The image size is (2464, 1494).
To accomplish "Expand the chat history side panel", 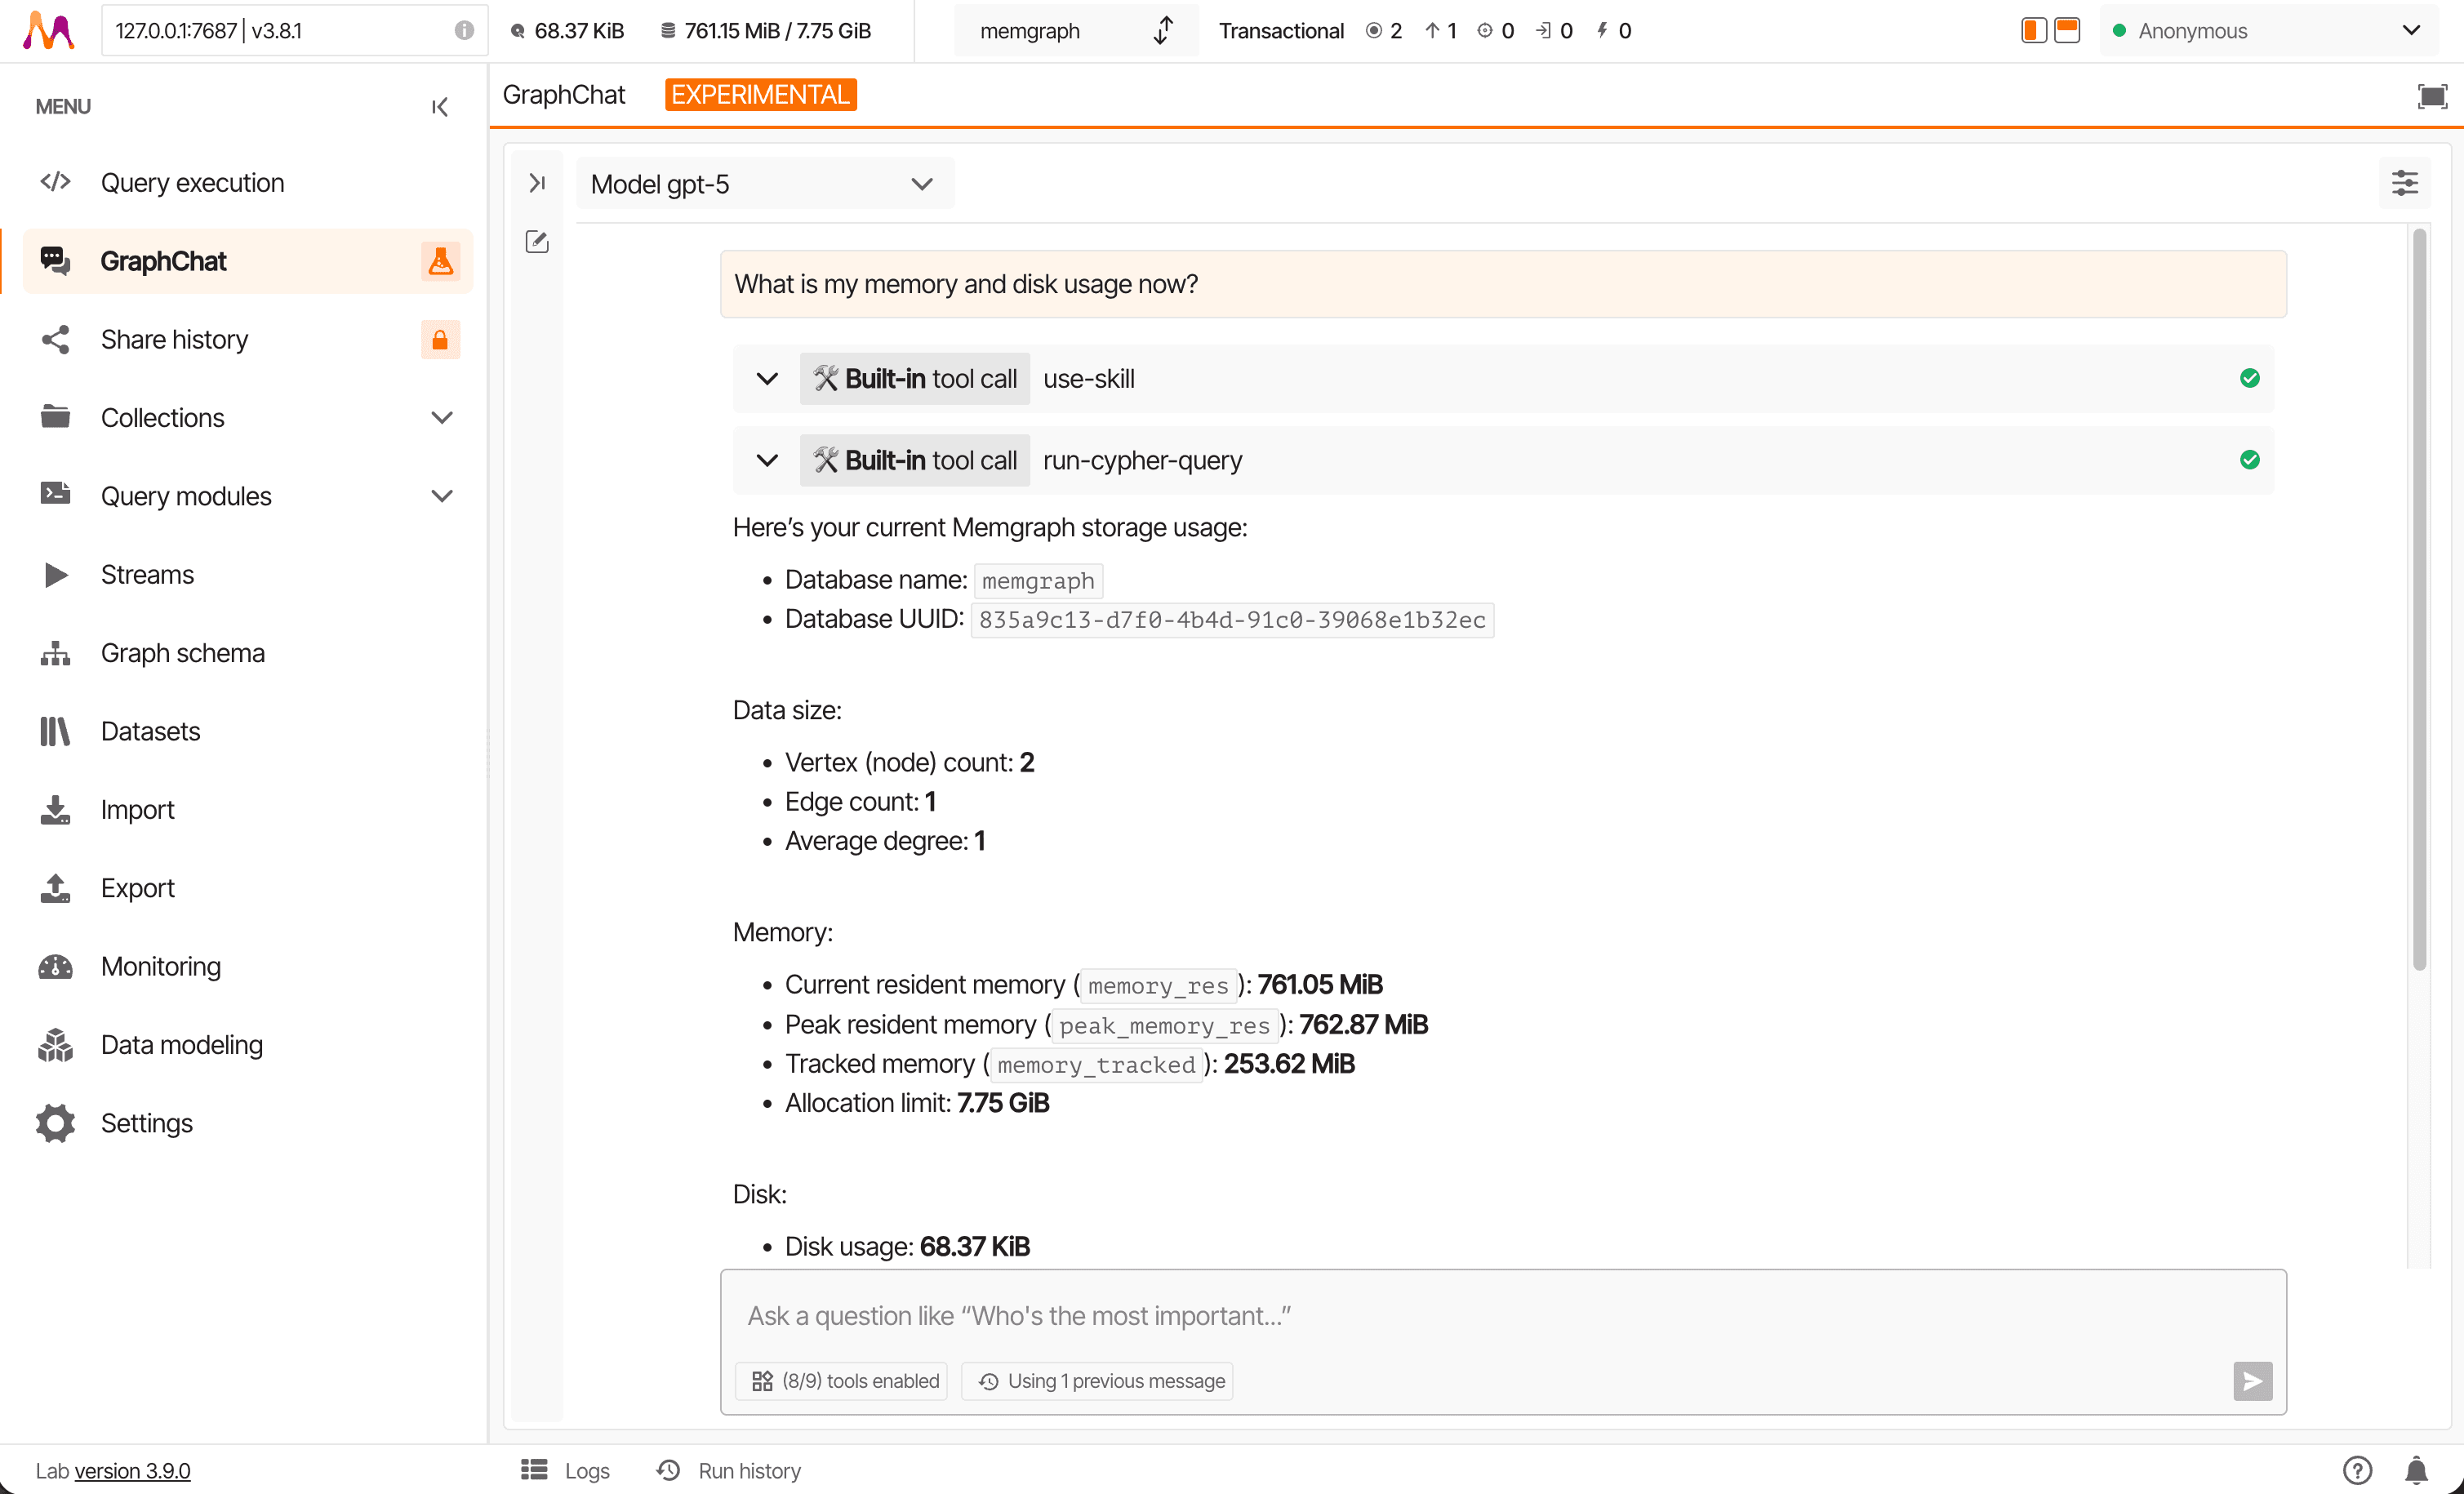I will pyautogui.click(x=537, y=182).
